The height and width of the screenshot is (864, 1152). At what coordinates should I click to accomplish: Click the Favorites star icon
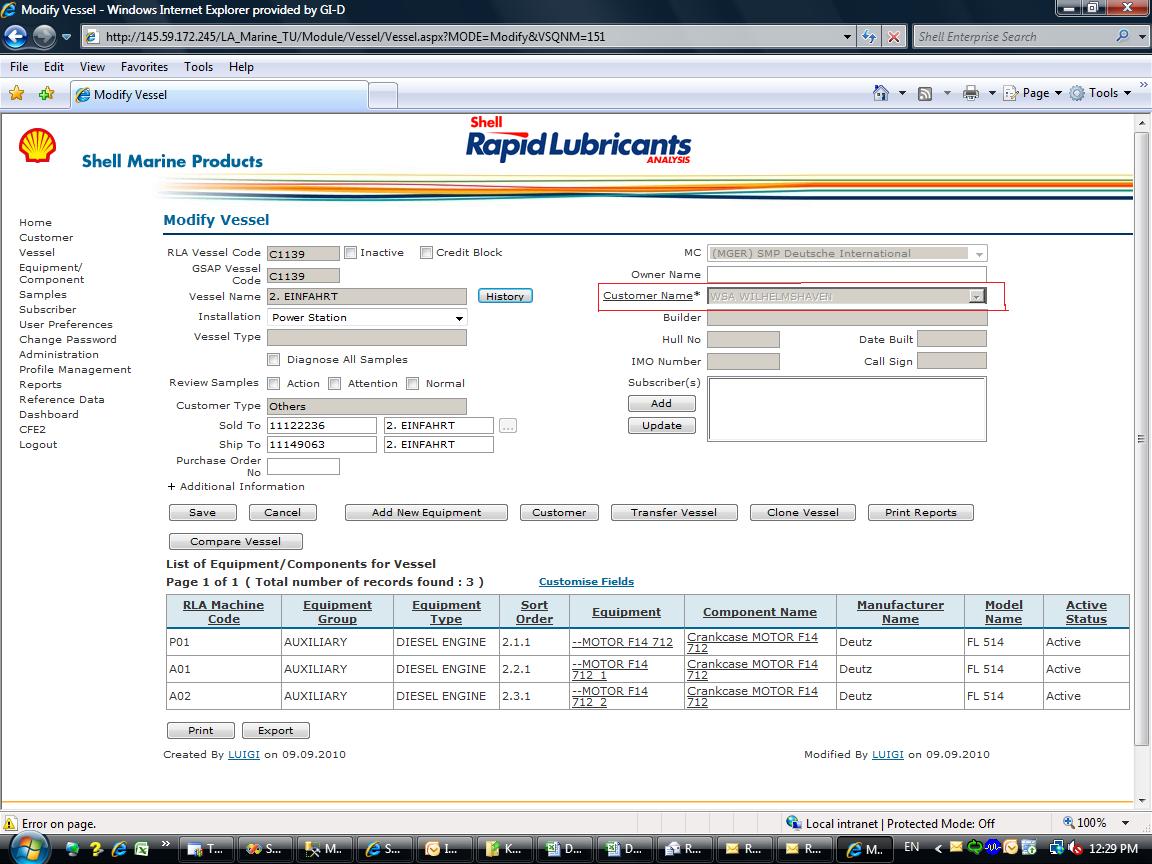point(17,93)
